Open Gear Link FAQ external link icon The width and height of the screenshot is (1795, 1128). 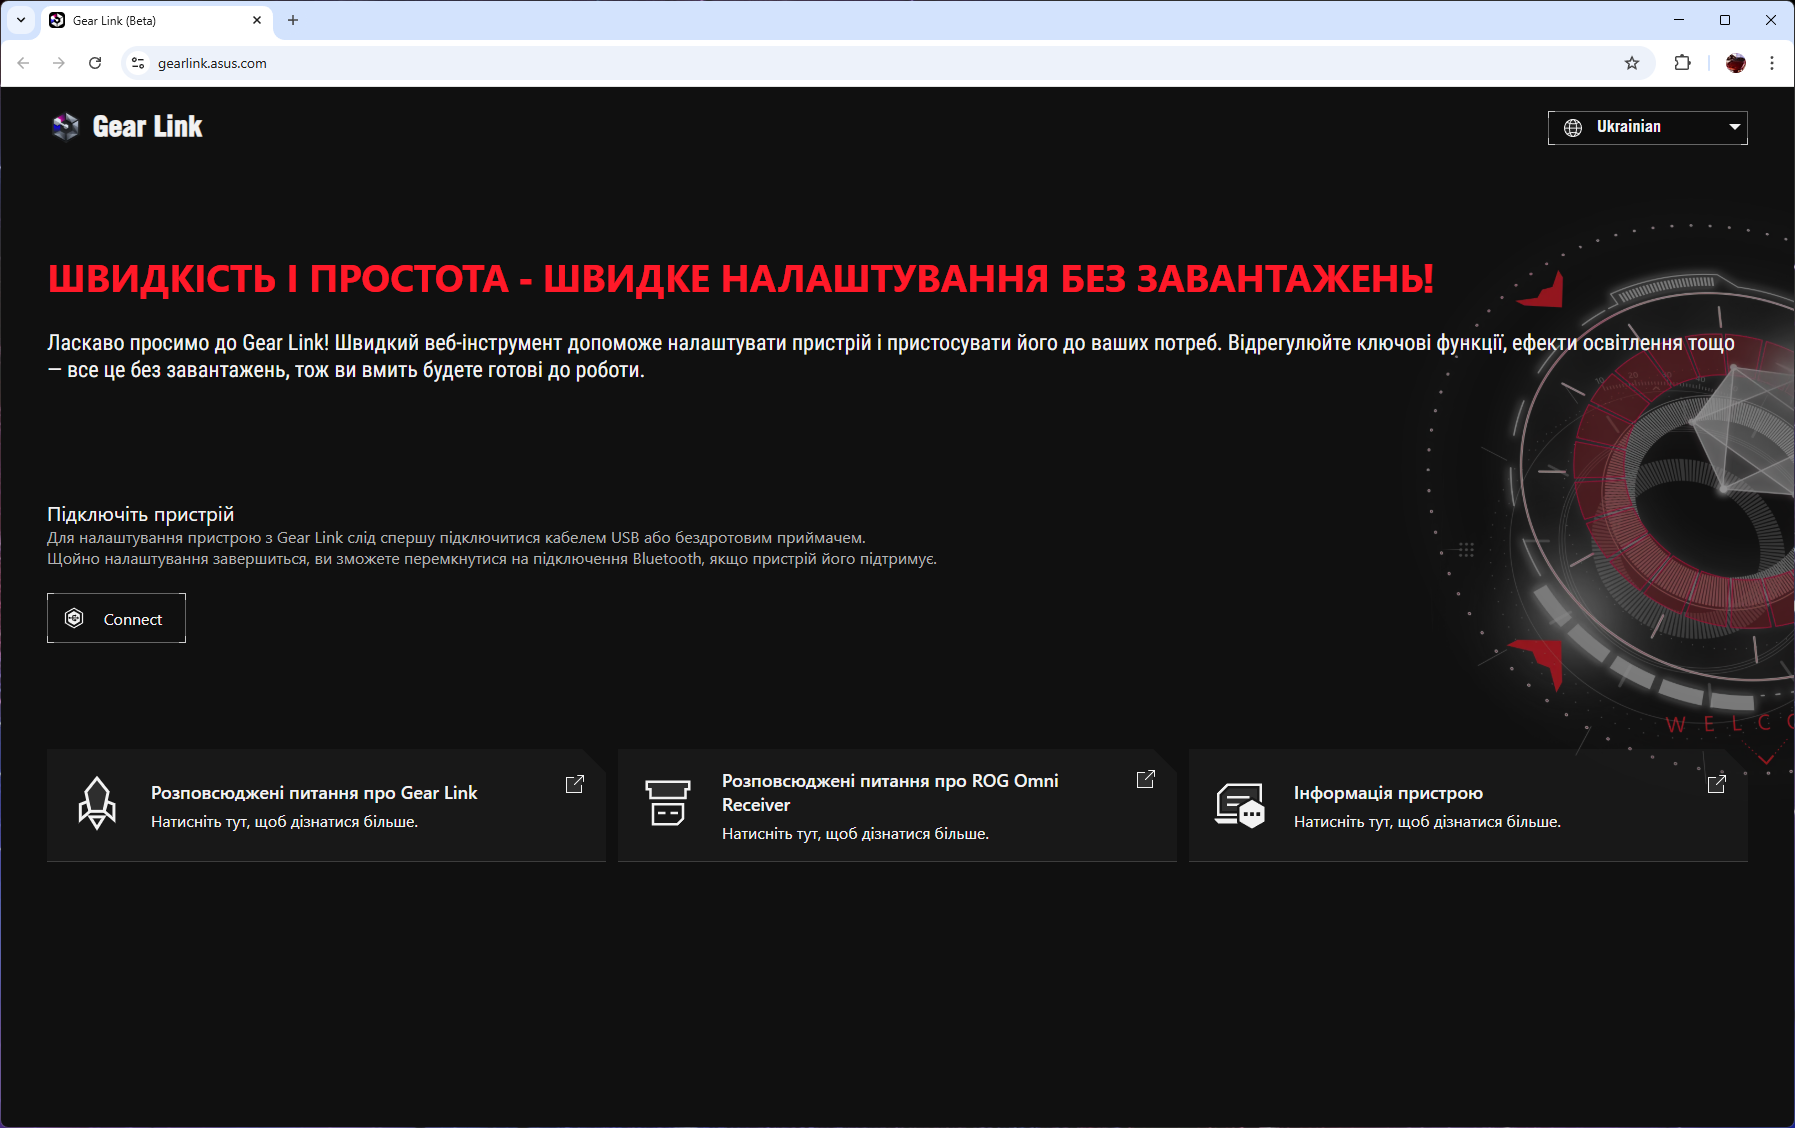(x=575, y=784)
